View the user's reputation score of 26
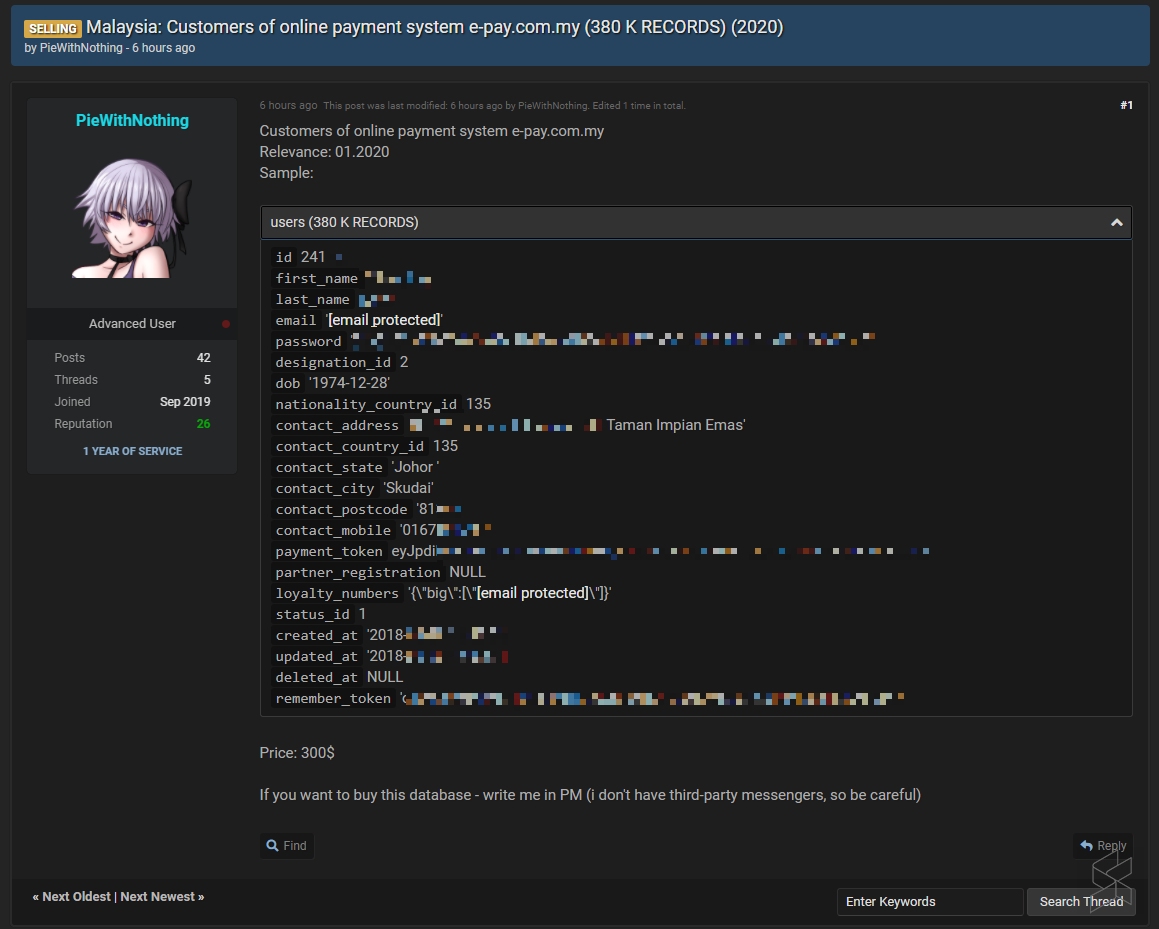This screenshot has width=1159, height=929. (203, 424)
